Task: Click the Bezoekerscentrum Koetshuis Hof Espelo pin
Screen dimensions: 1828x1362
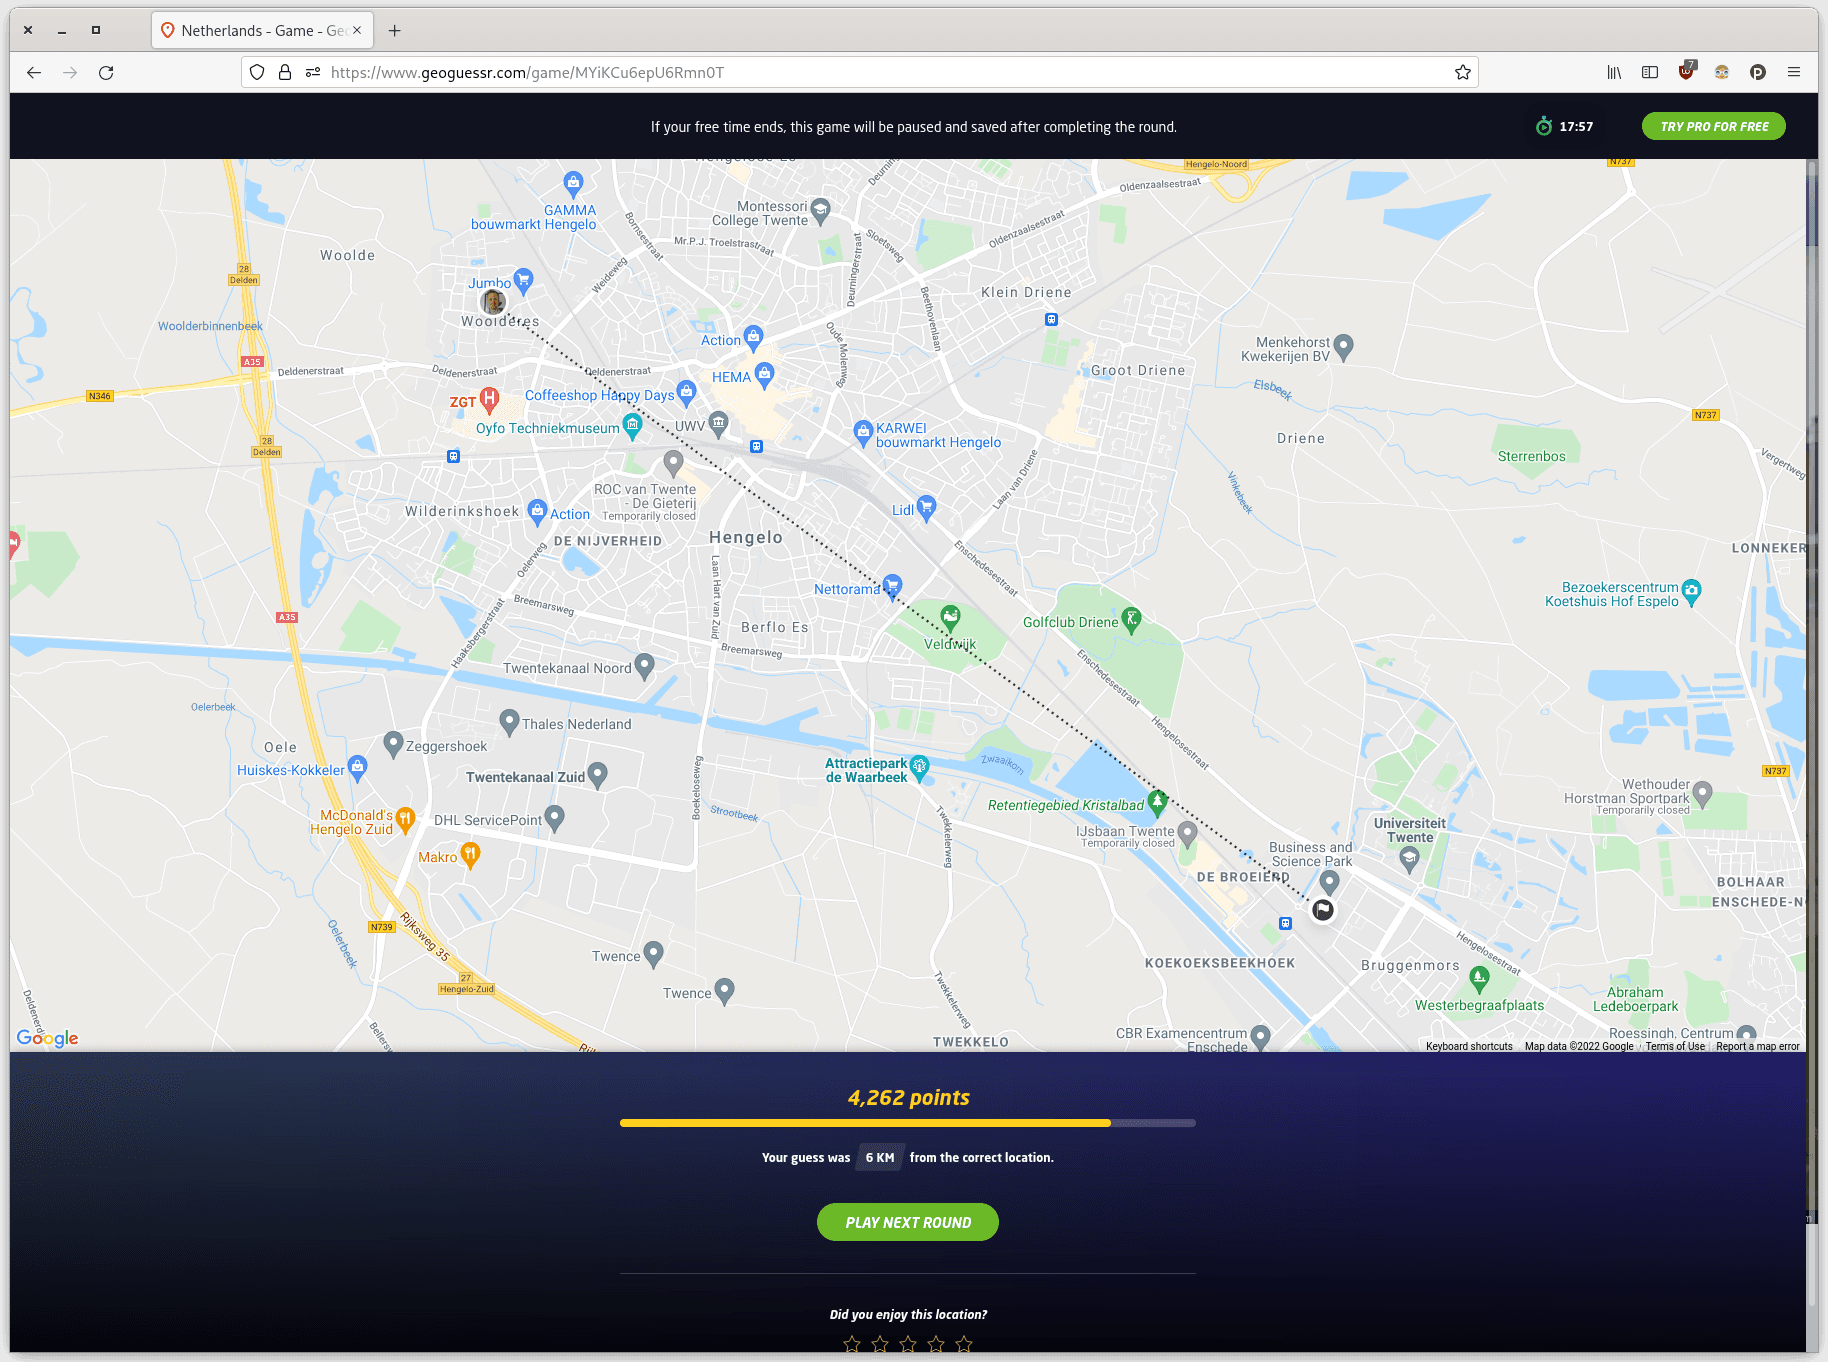Action: pyautogui.click(x=1691, y=591)
